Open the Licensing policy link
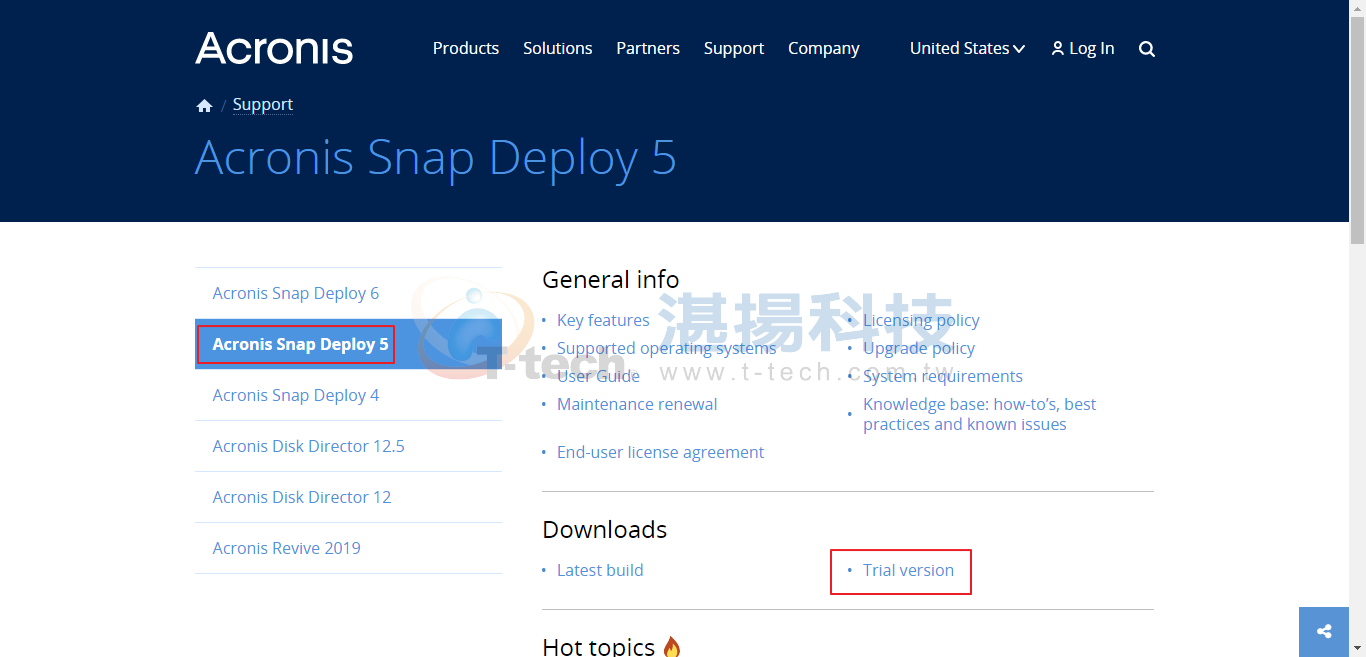 [x=921, y=320]
